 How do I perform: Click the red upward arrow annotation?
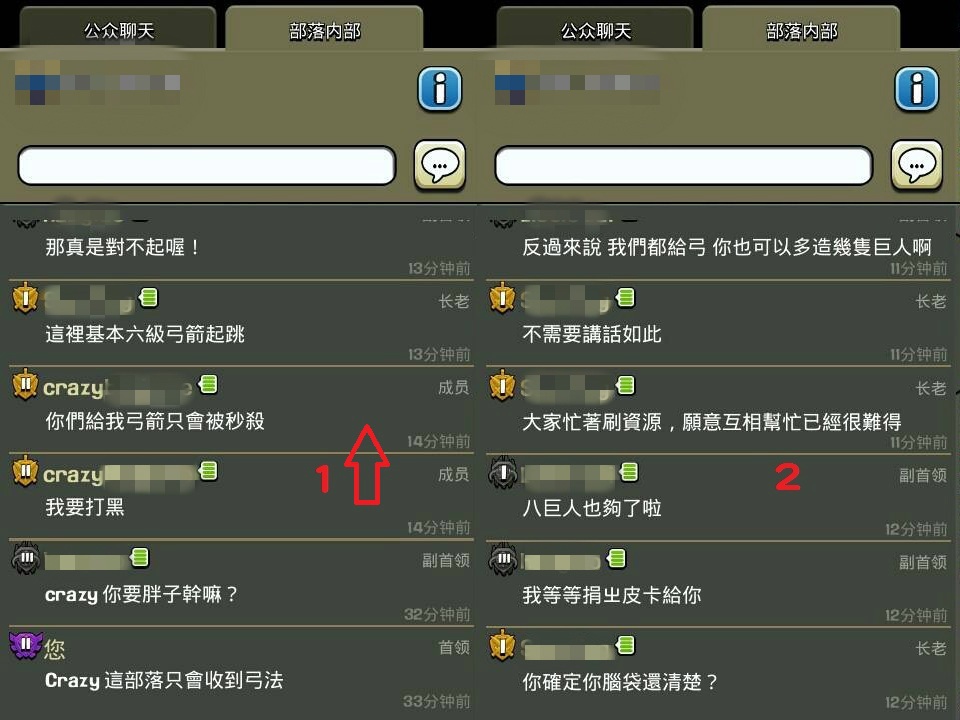pos(367,465)
